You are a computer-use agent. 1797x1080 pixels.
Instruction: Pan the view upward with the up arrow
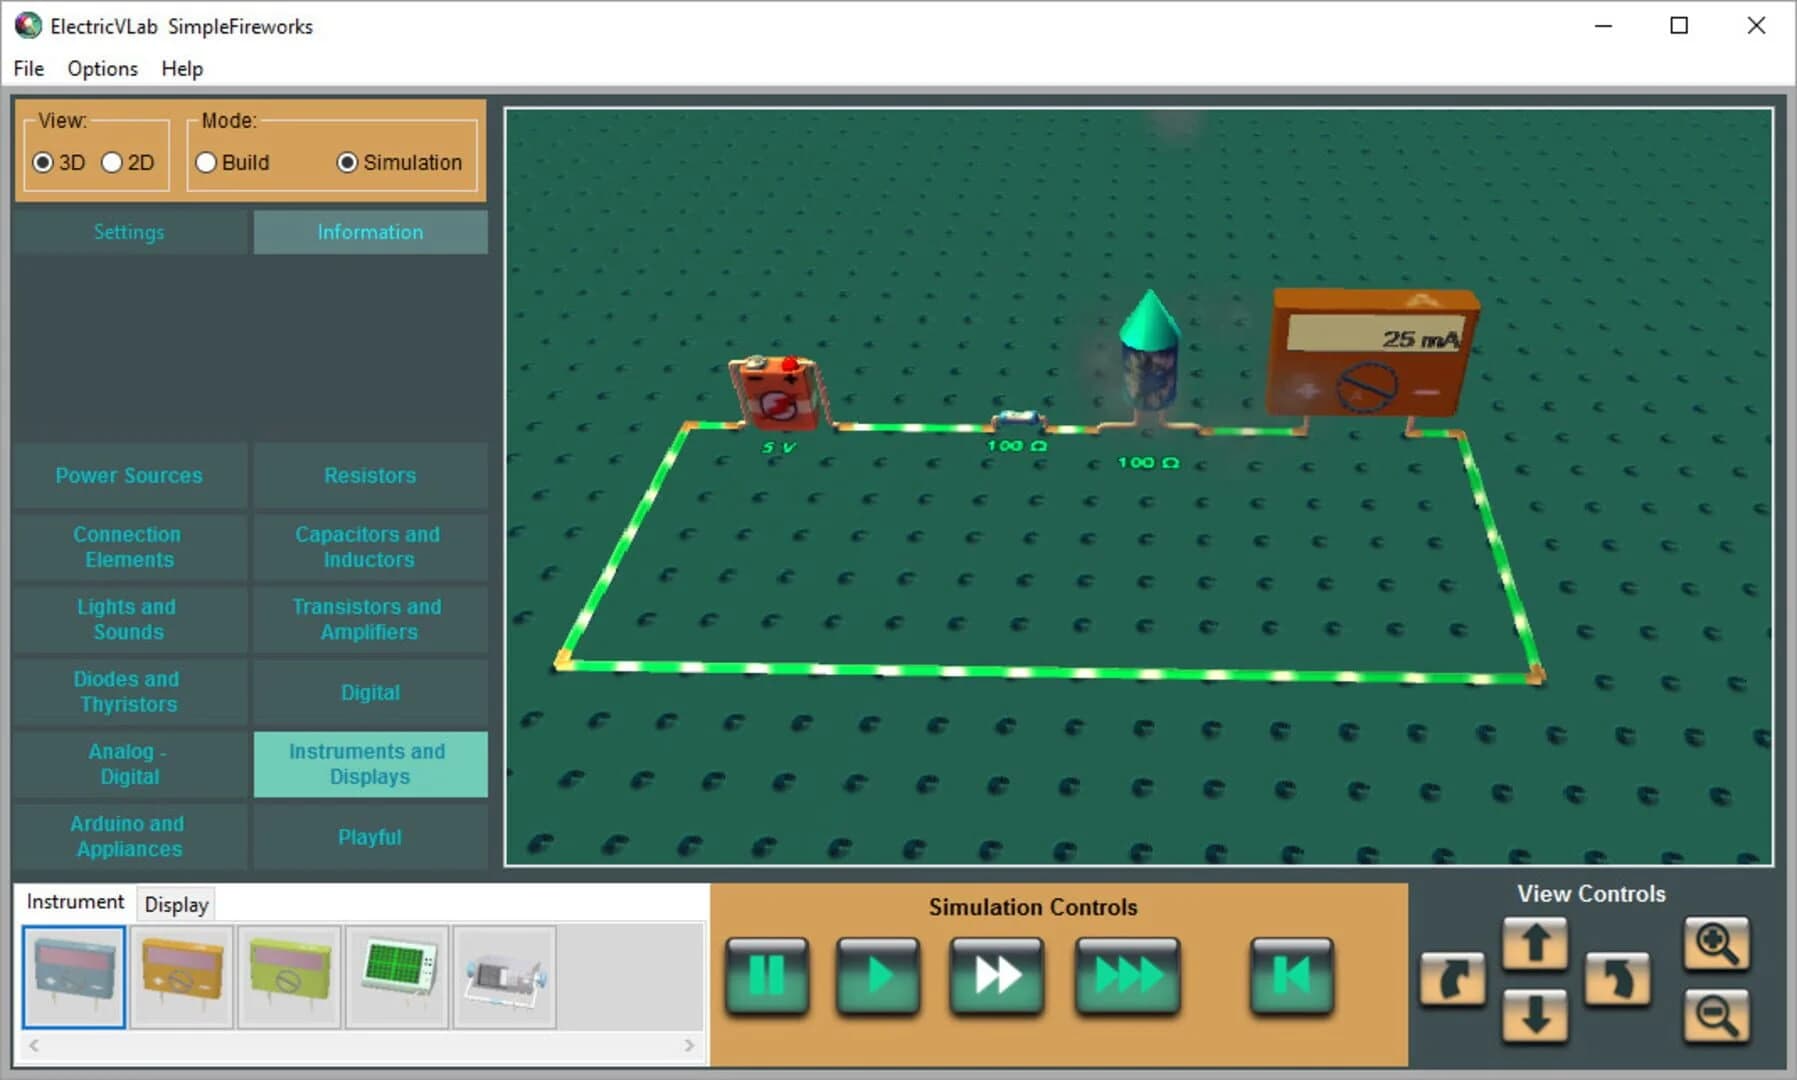[x=1536, y=943]
